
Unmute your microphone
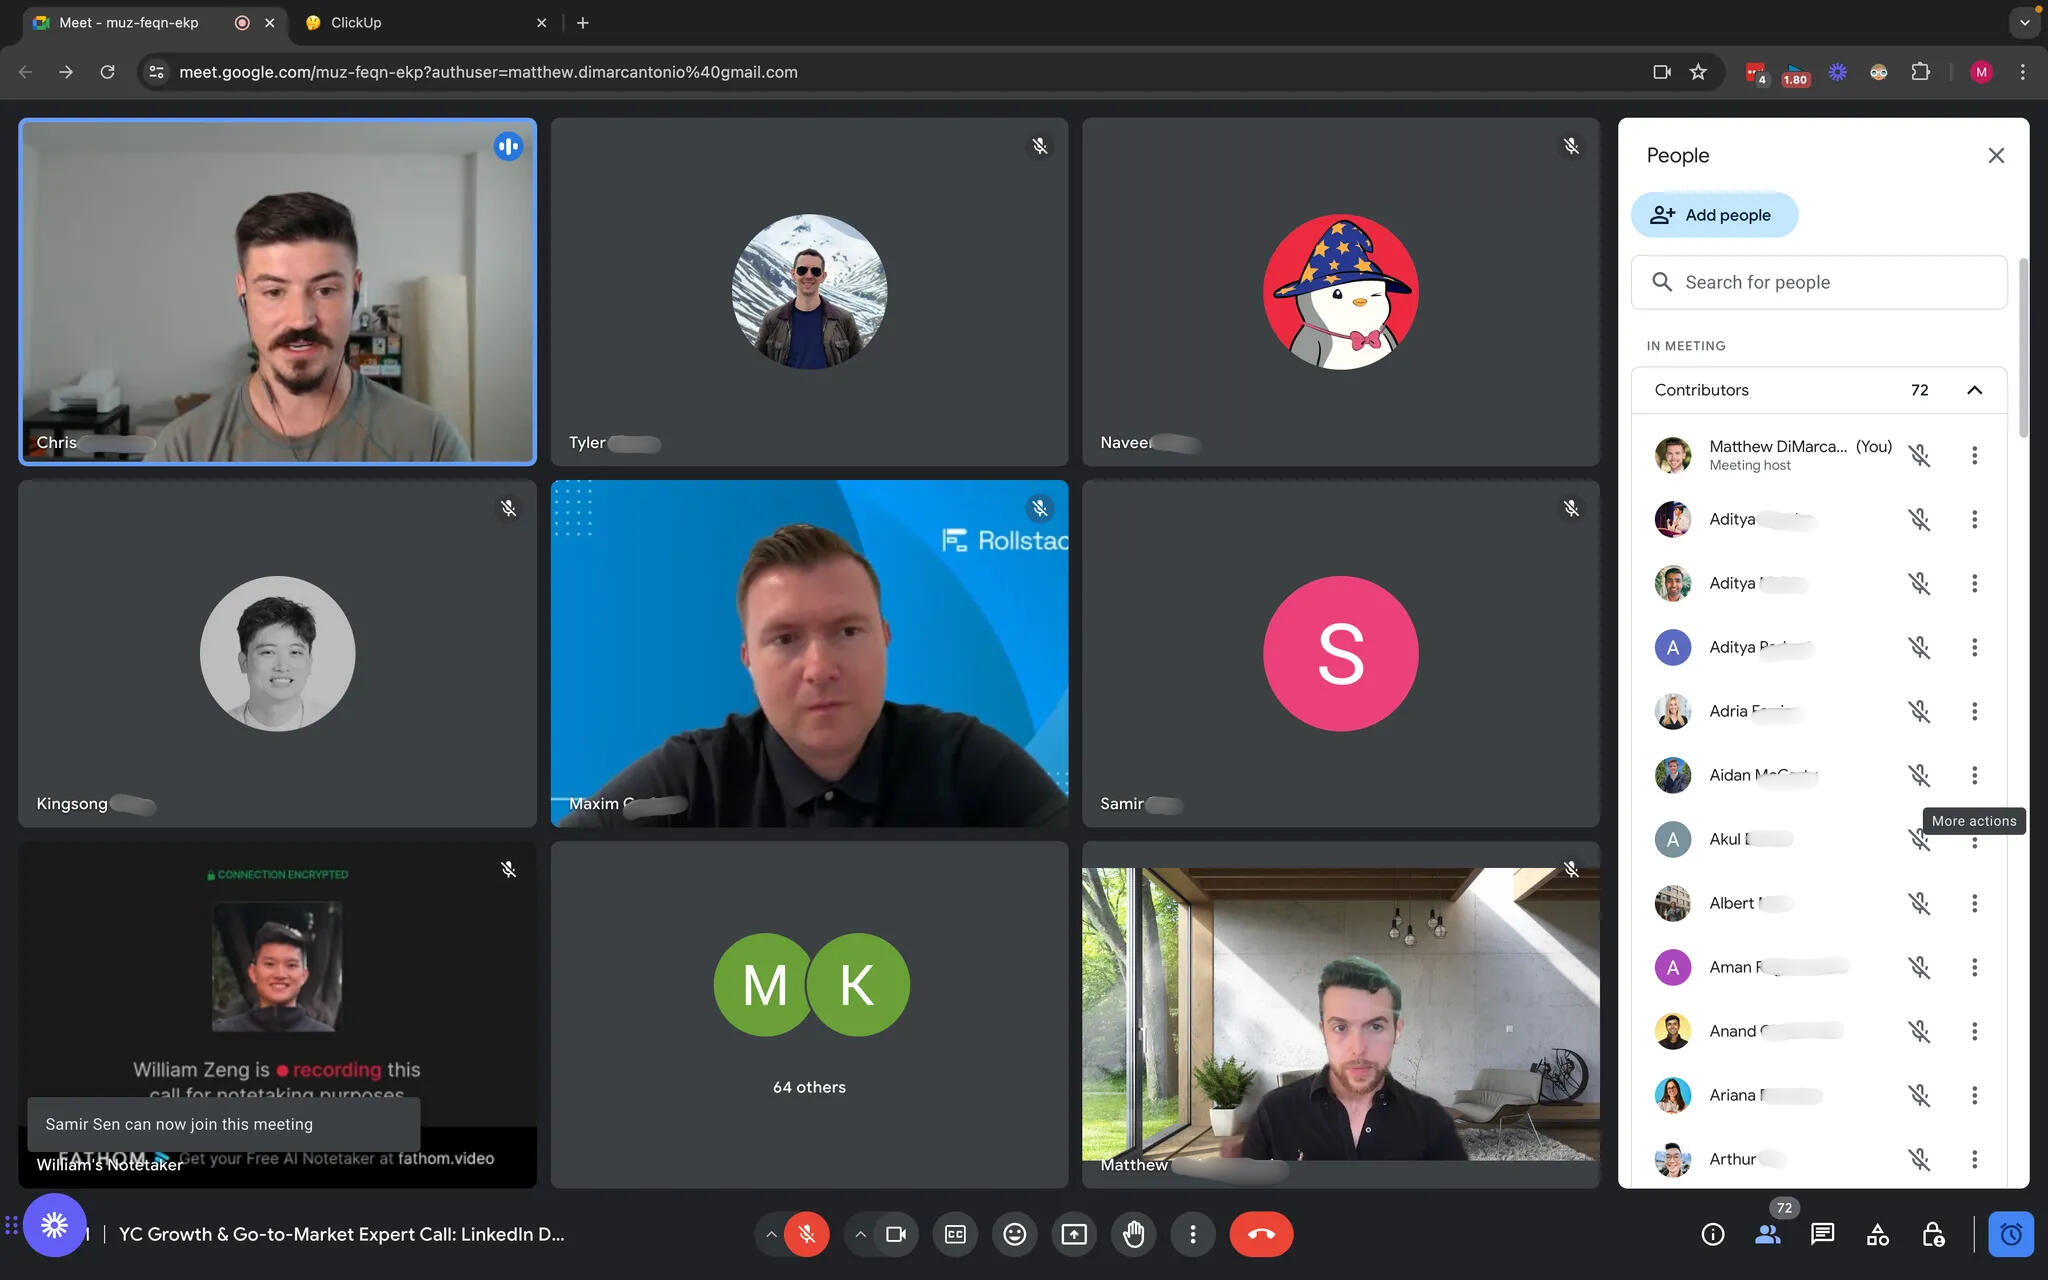[806, 1234]
